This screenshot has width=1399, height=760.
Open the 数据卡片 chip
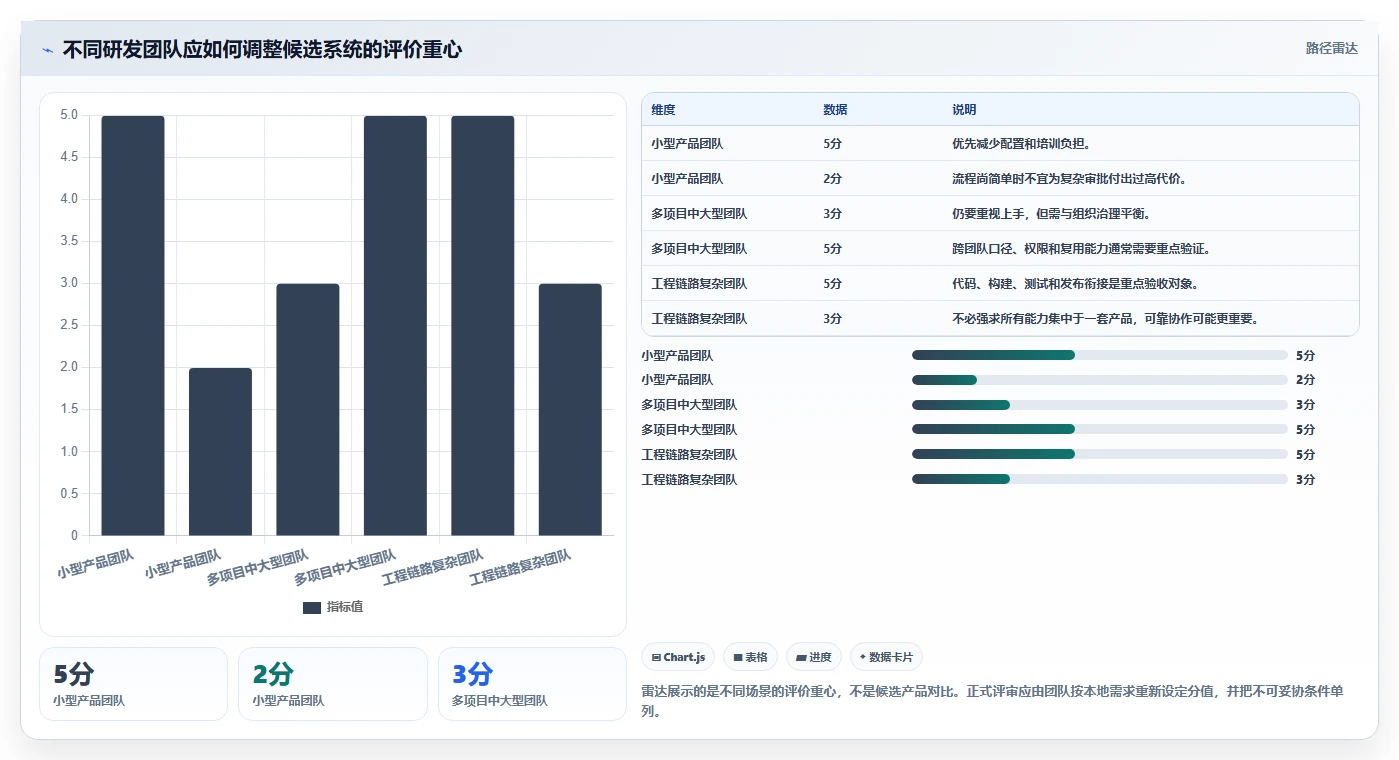tap(886, 657)
